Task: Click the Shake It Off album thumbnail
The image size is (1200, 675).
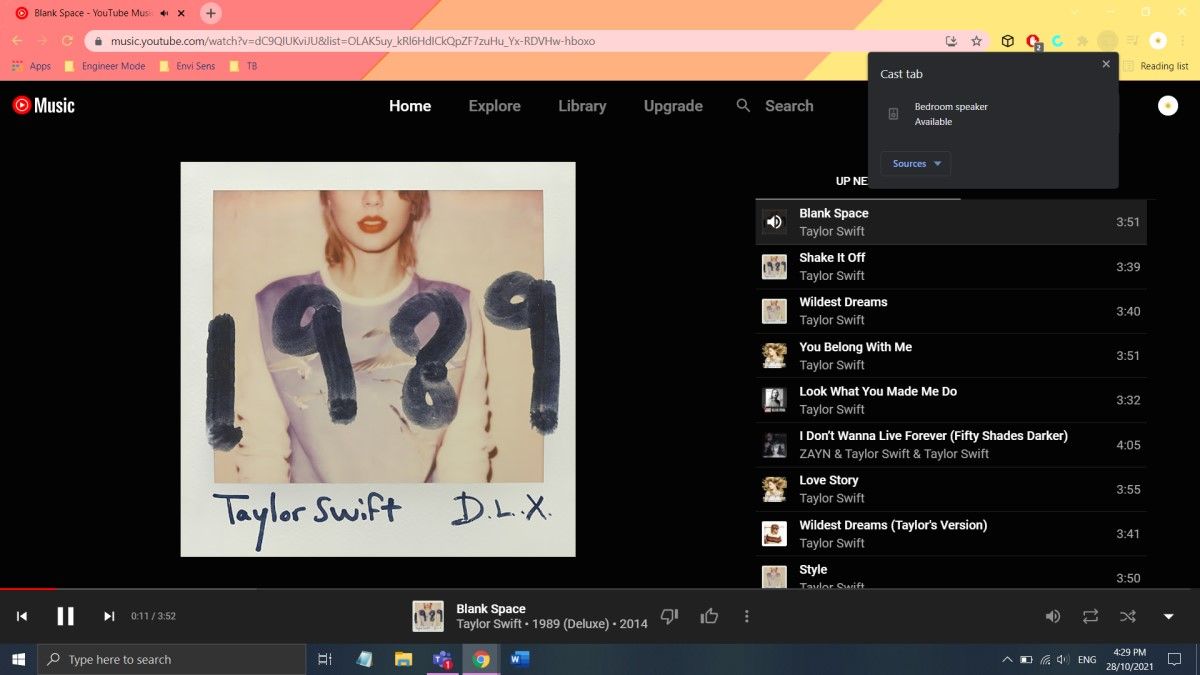Action: coord(774,266)
